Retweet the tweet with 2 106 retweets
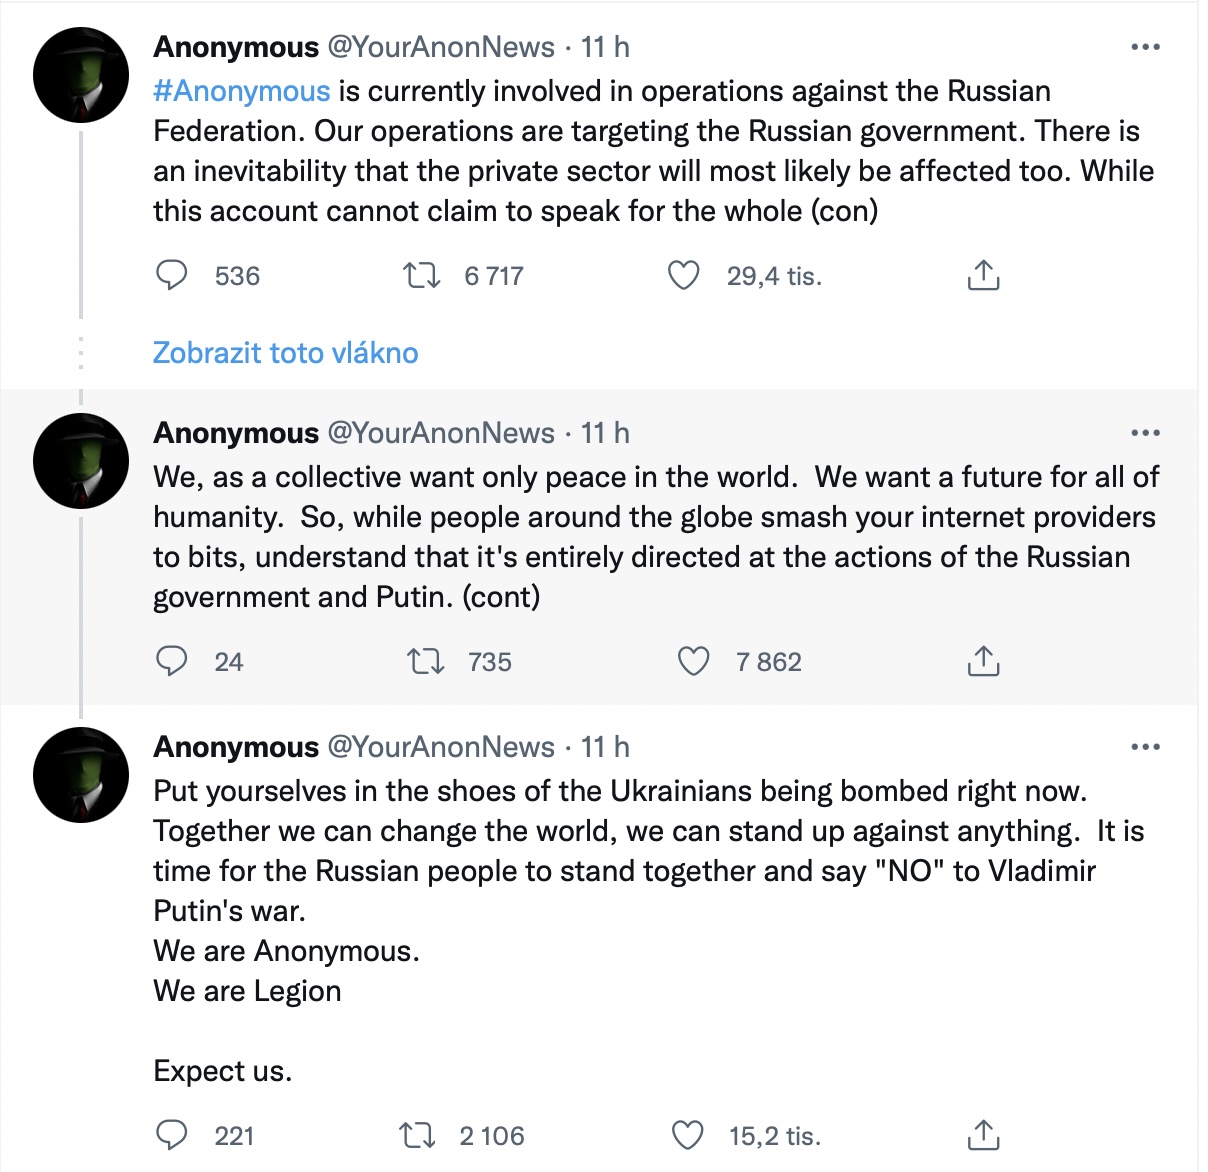This screenshot has height=1172, width=1208. point(417,1135)
